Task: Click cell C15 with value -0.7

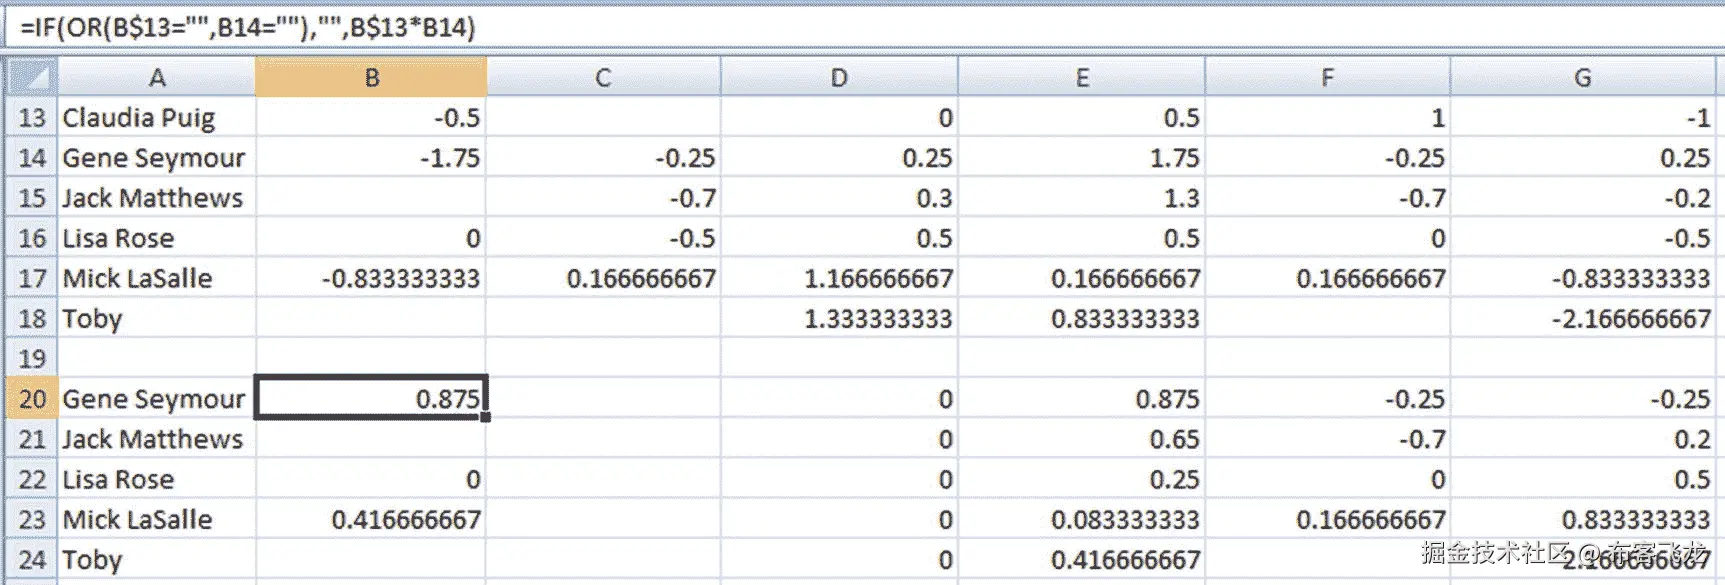Action: tap(603, 198)
